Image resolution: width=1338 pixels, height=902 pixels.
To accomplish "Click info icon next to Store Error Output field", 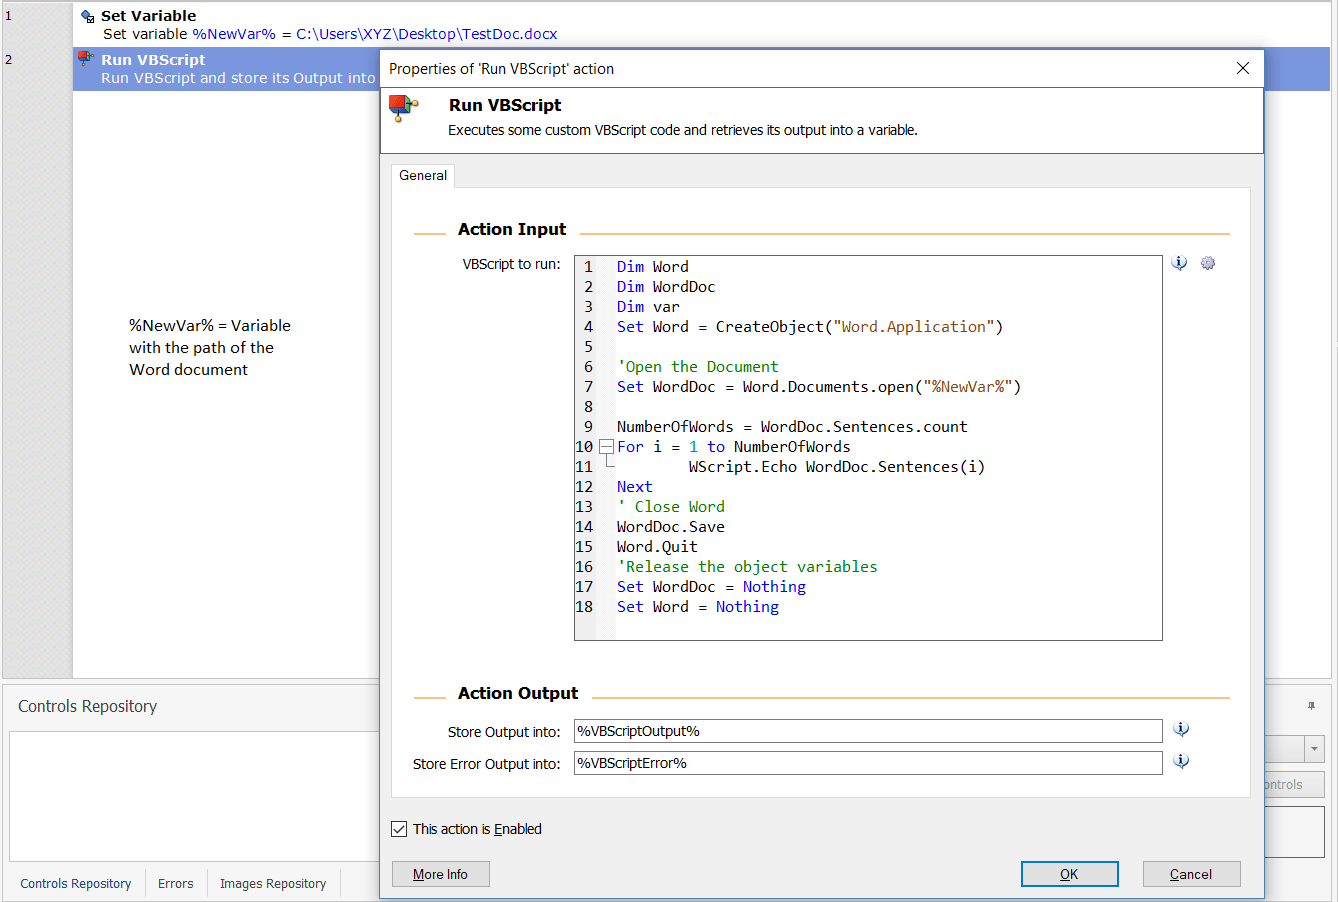I will (1181, 761).
